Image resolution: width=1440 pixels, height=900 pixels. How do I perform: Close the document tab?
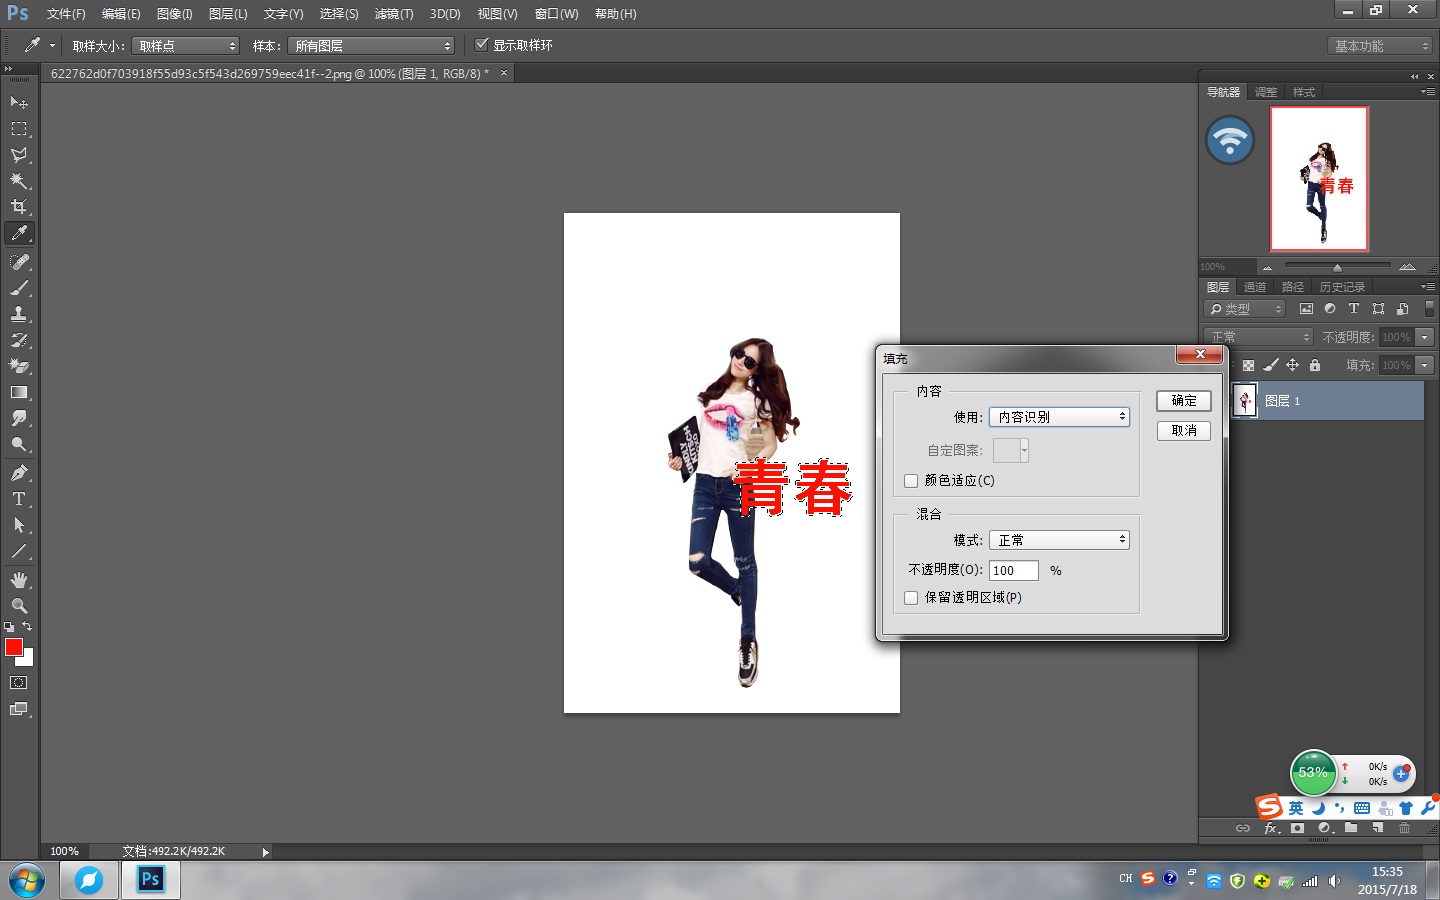coord(504,73)
